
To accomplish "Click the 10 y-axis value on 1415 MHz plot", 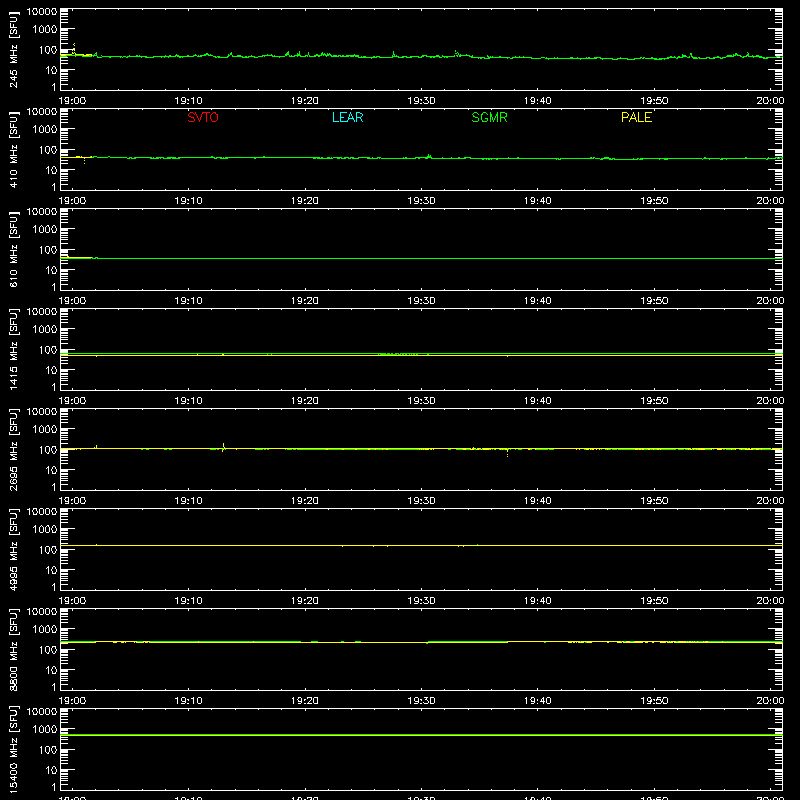I will (x=52, y=370).
